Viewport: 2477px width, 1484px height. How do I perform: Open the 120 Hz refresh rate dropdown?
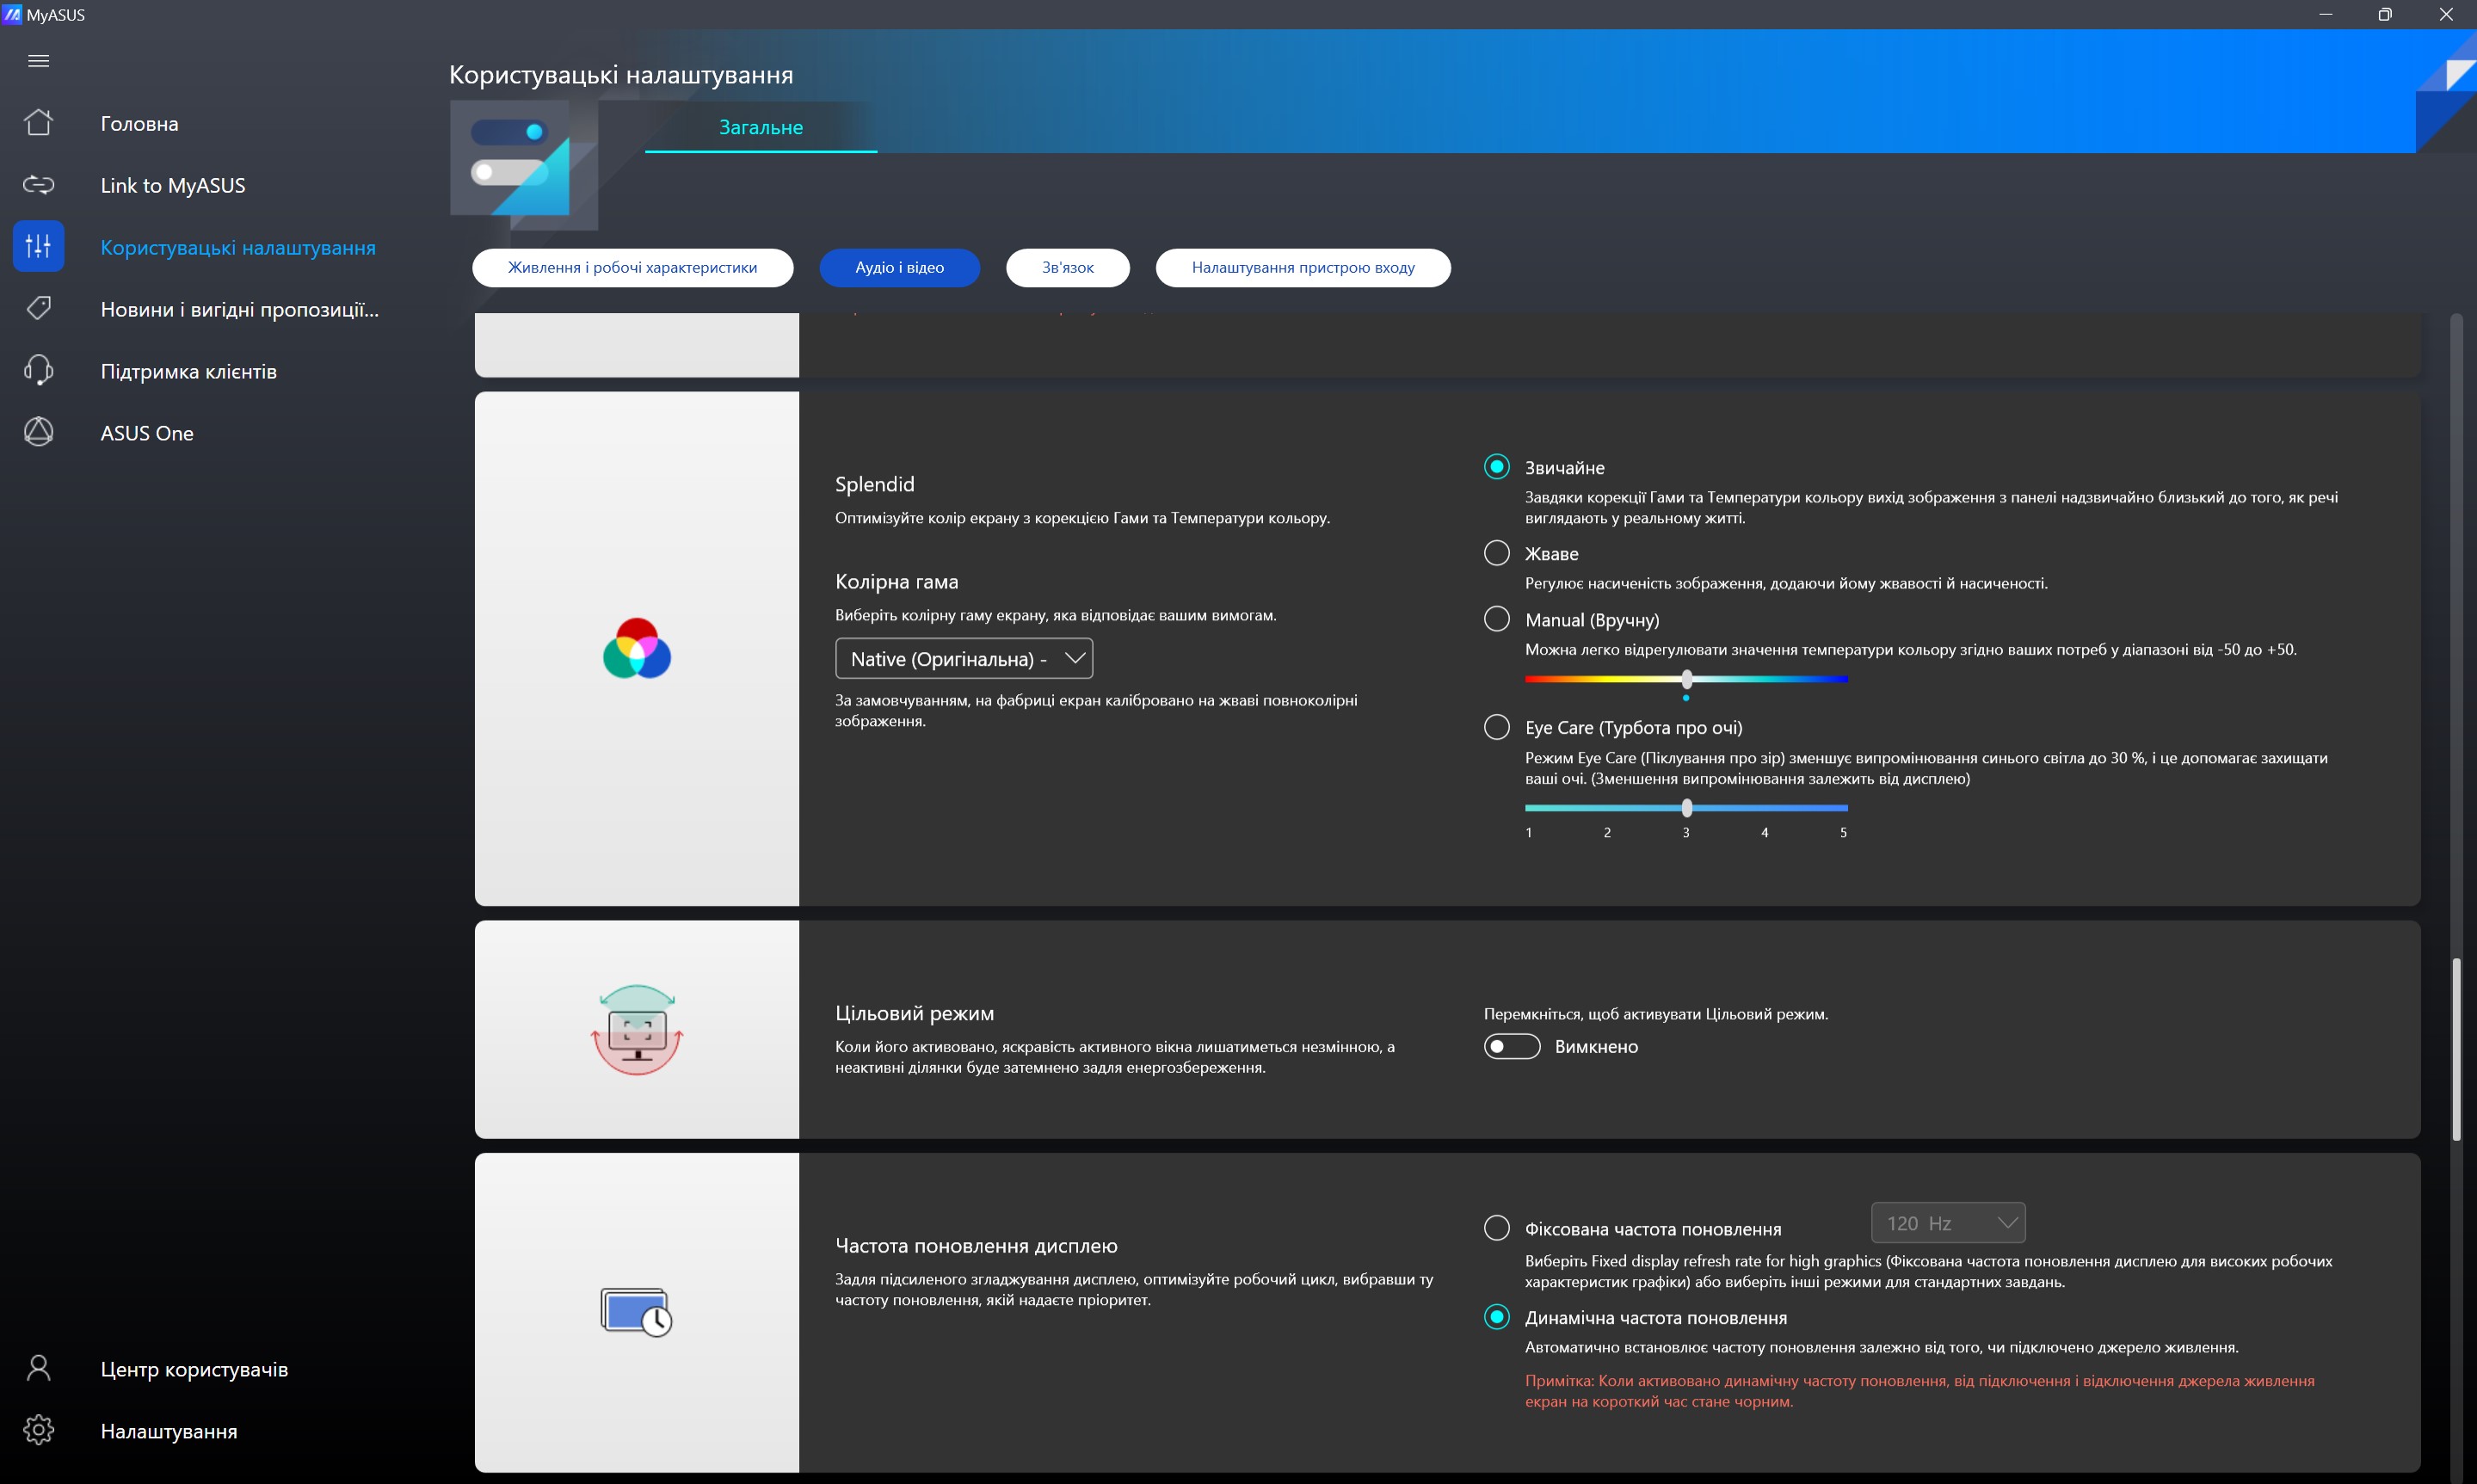coord(1947,1223)
